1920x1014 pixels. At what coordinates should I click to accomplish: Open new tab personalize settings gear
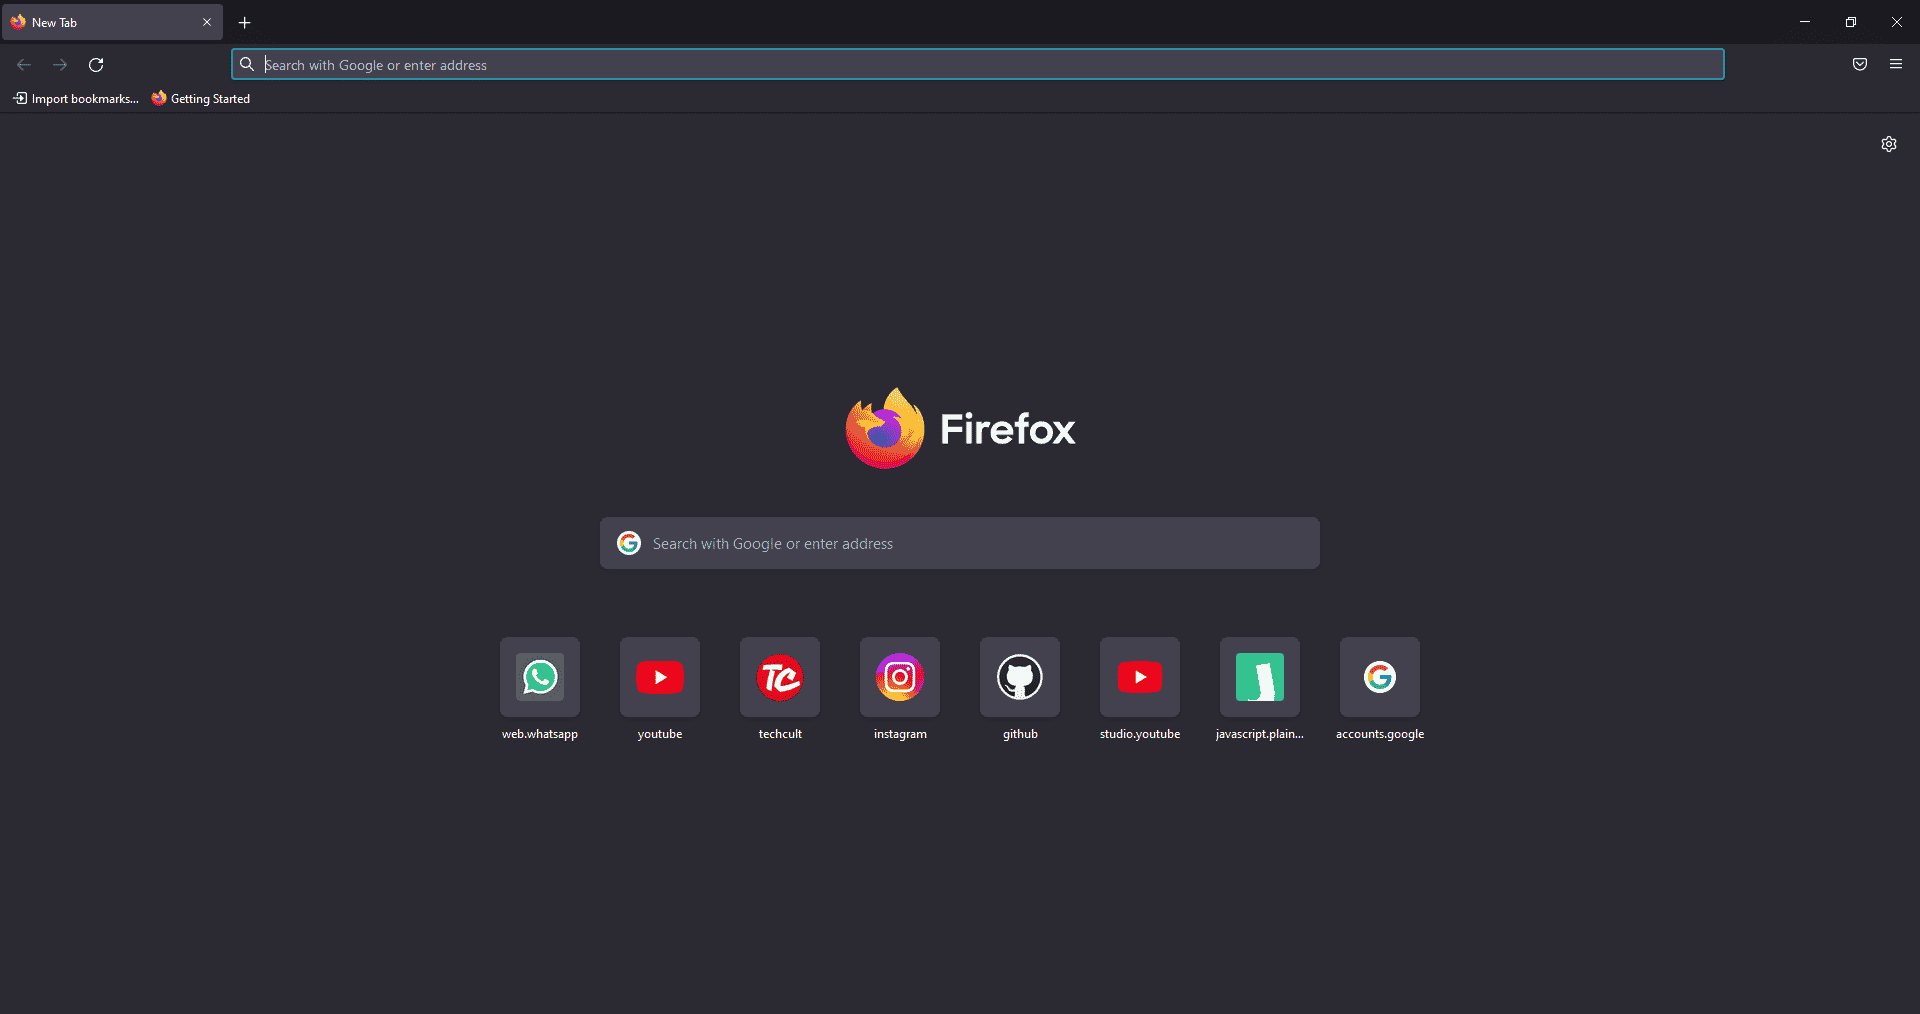(x=1889, y=144)
